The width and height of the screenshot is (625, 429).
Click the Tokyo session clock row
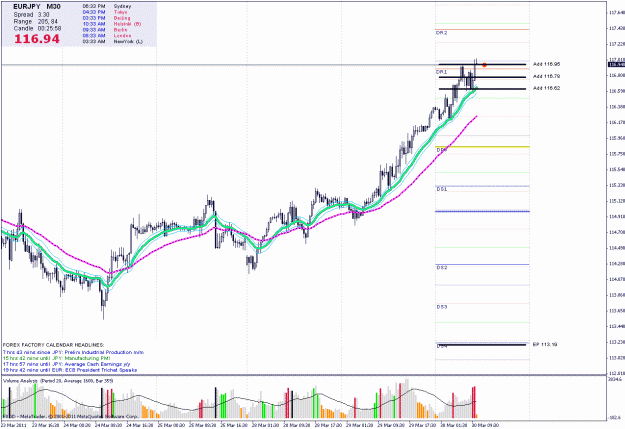click(x=105, y=12)
